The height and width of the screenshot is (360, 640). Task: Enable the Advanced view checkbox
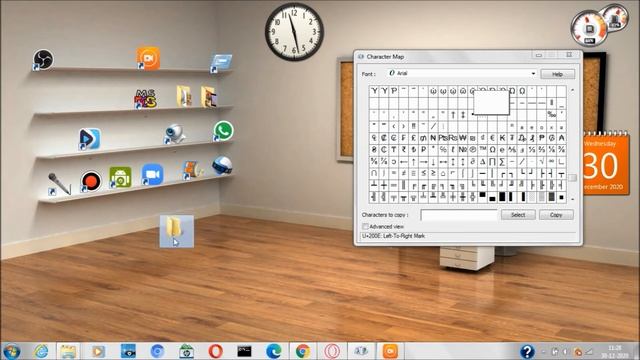pos(365,226)
